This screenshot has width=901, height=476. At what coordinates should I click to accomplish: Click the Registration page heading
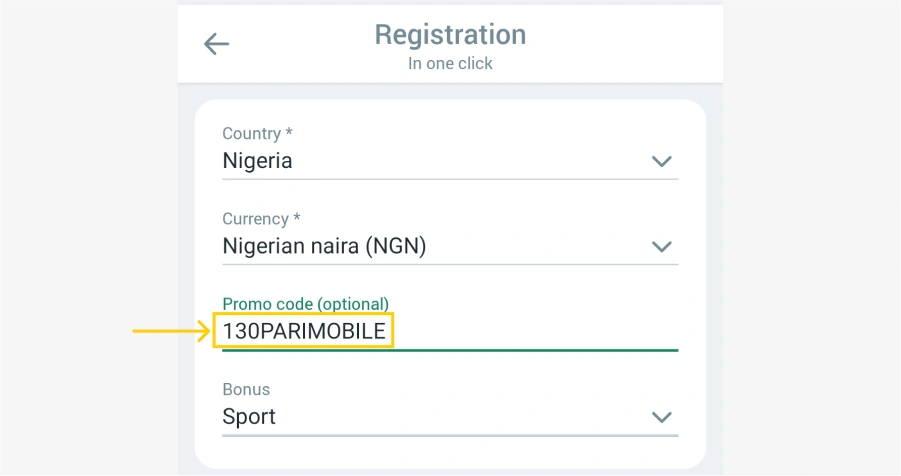450,35
